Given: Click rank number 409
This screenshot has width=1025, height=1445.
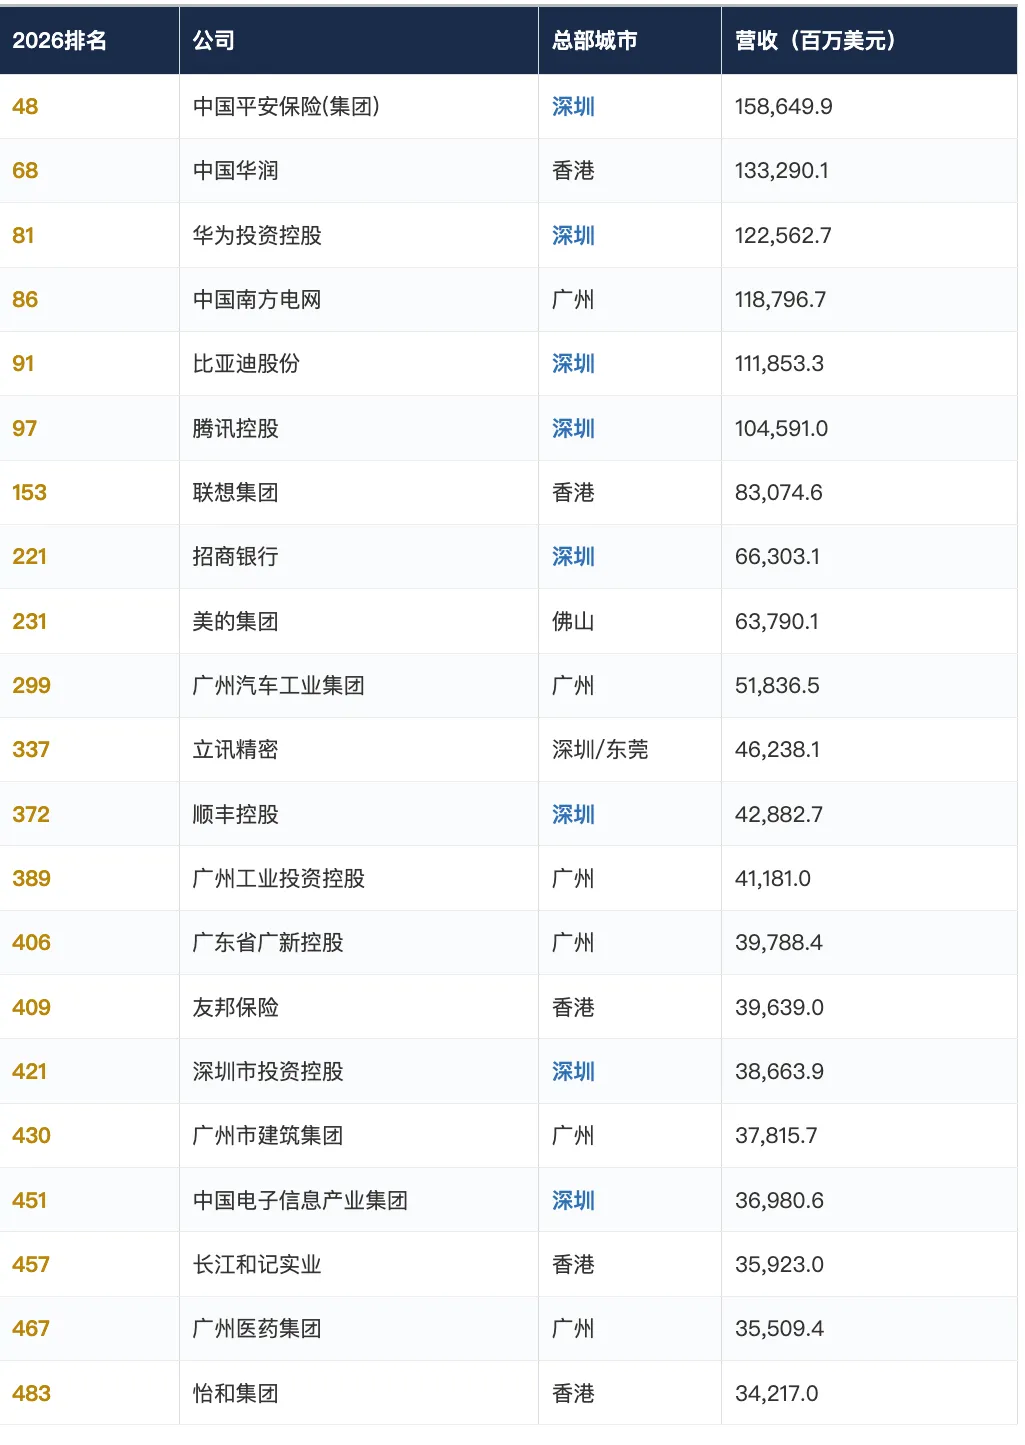Looking at the screenshot, I should 31,1008.
